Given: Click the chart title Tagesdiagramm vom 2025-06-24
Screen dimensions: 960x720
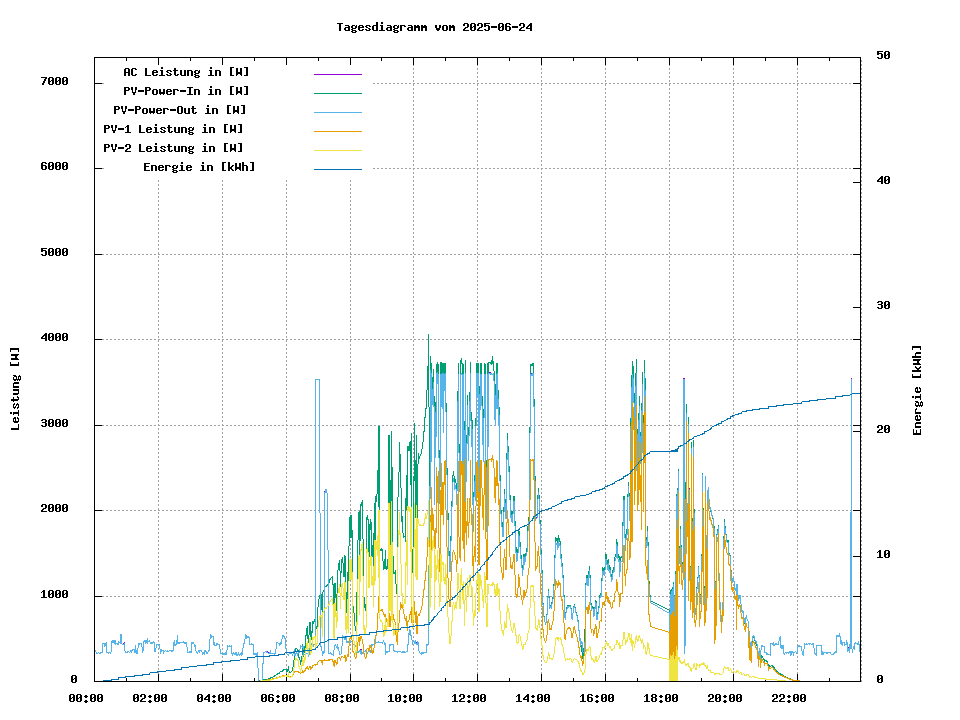Looking at the screenshot, I should [434, 27].
